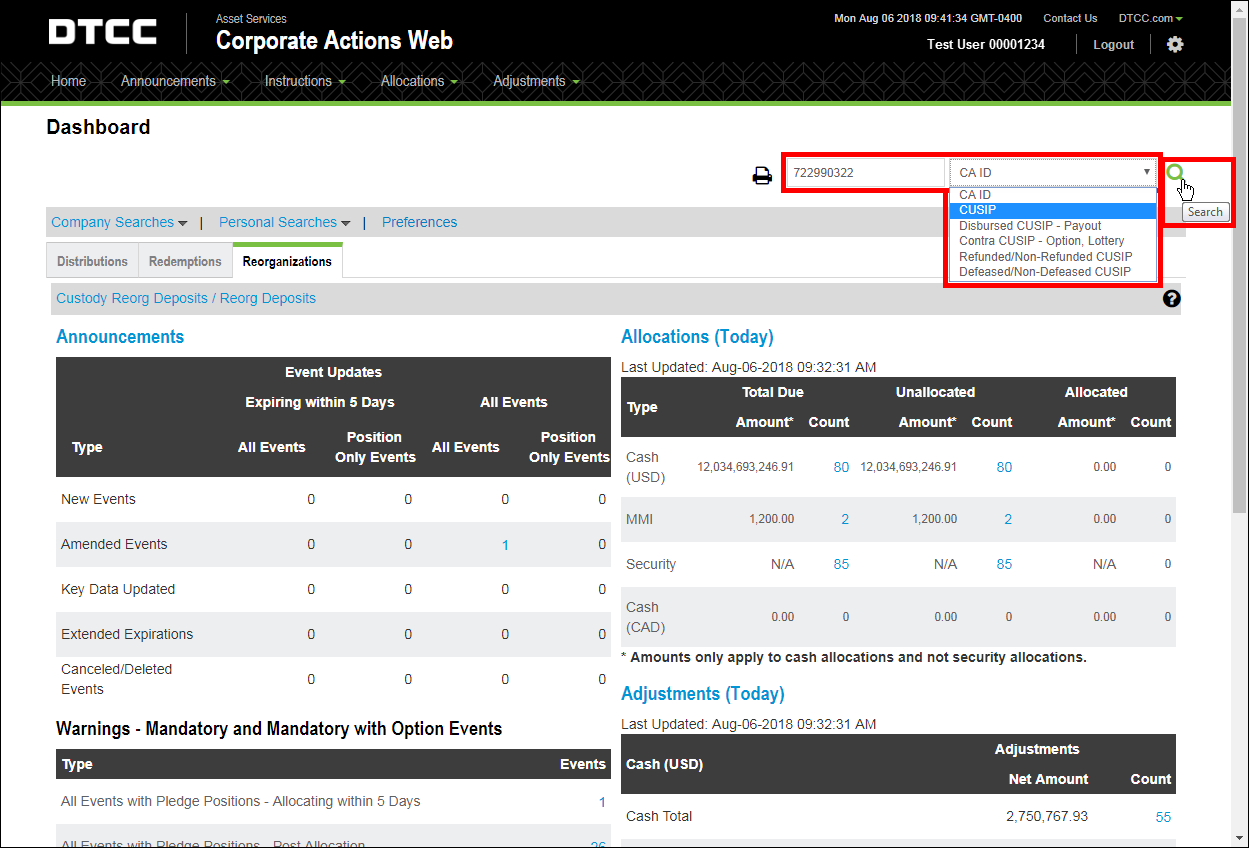The height and width of the screenshot is (848, 1249).
Task: Open the Allocations navigation menu
Action: (x=418, y=81)
